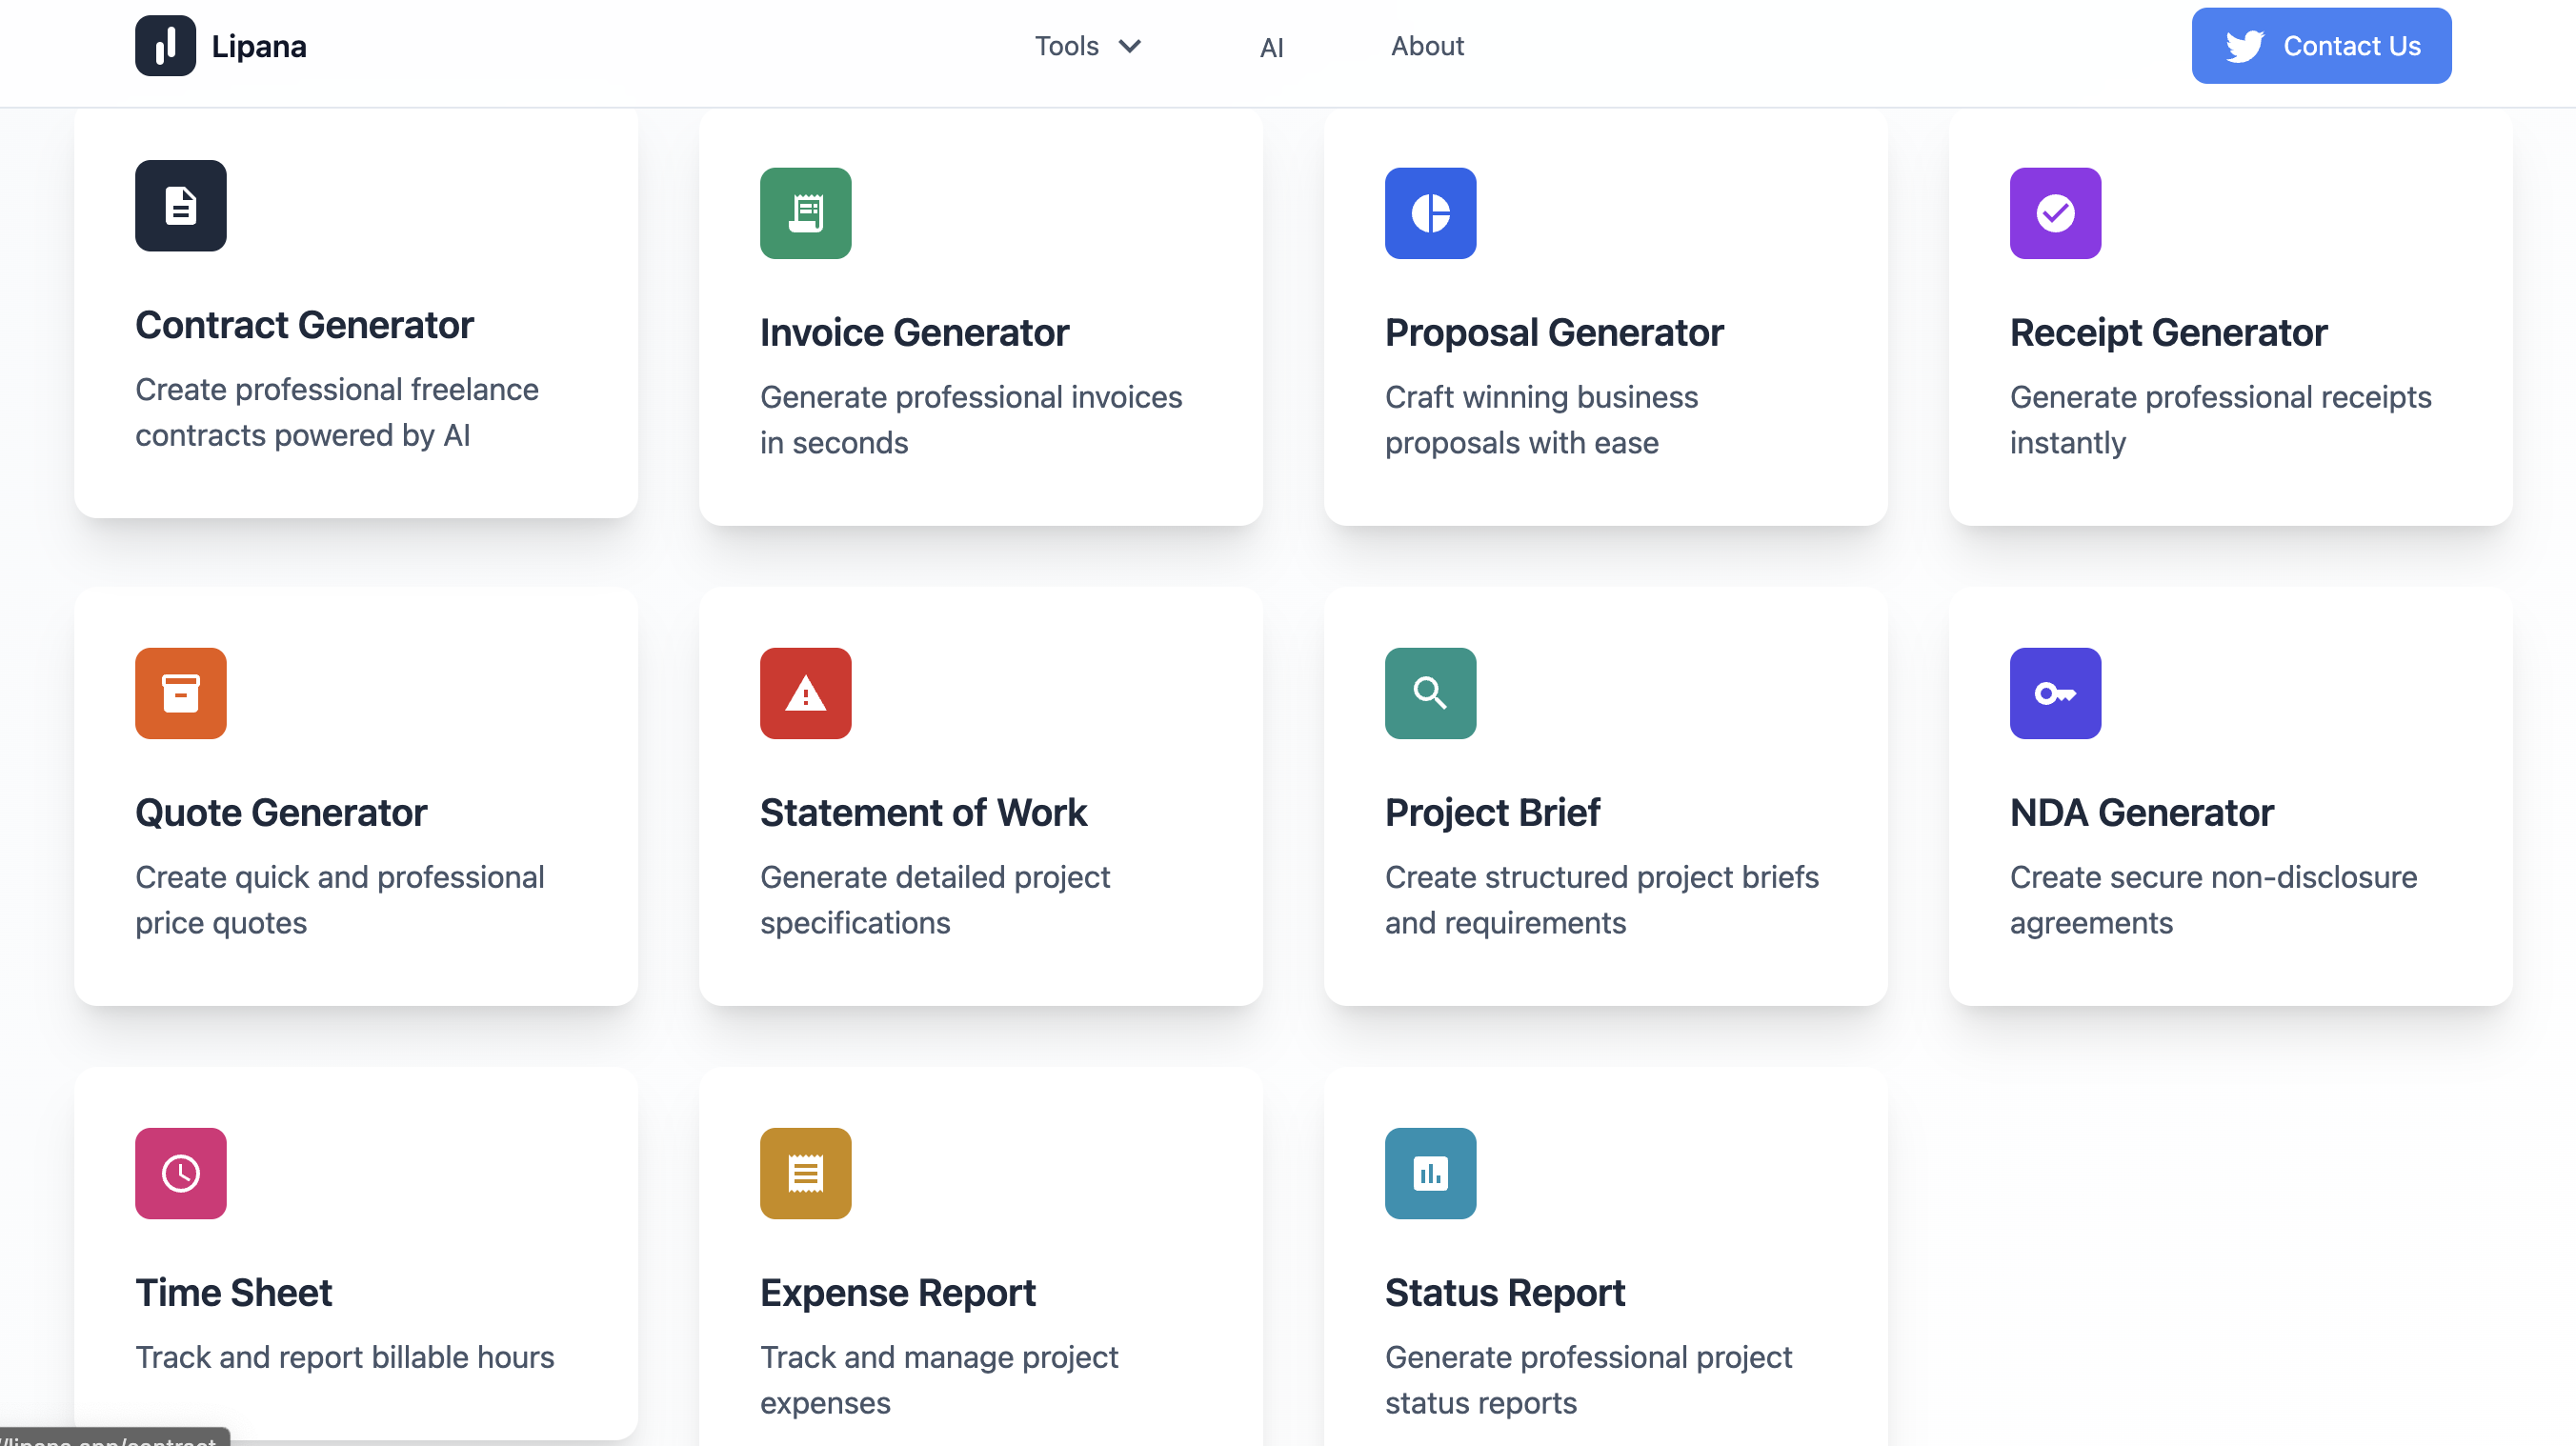2576x1446 pixels.
Task: Open the Invoice Generator title link
Action: (x=914, y=332)
